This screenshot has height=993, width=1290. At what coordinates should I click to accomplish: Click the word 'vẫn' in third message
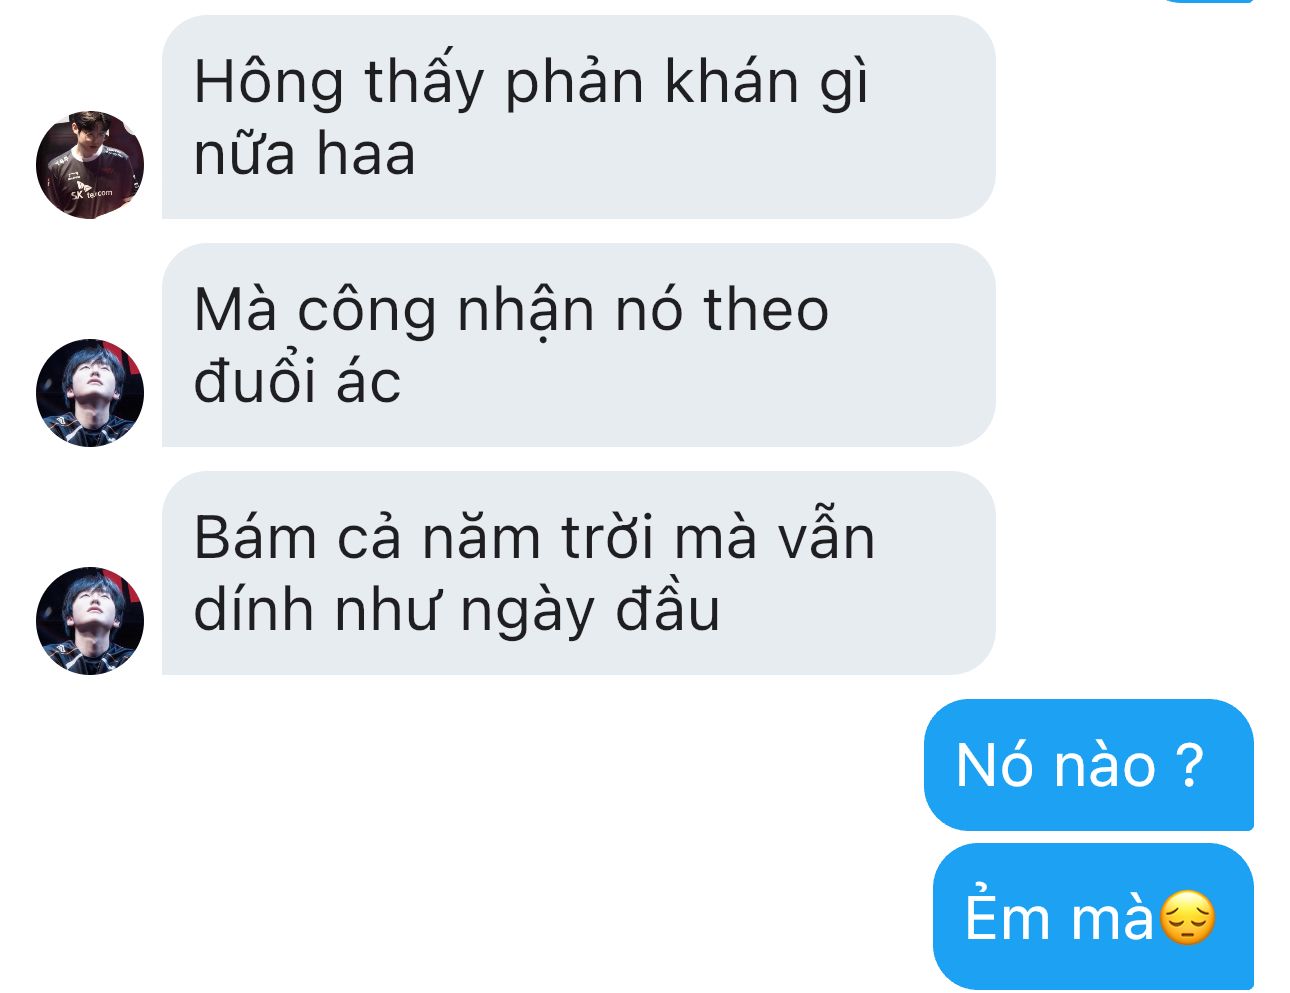pos(826,536)
